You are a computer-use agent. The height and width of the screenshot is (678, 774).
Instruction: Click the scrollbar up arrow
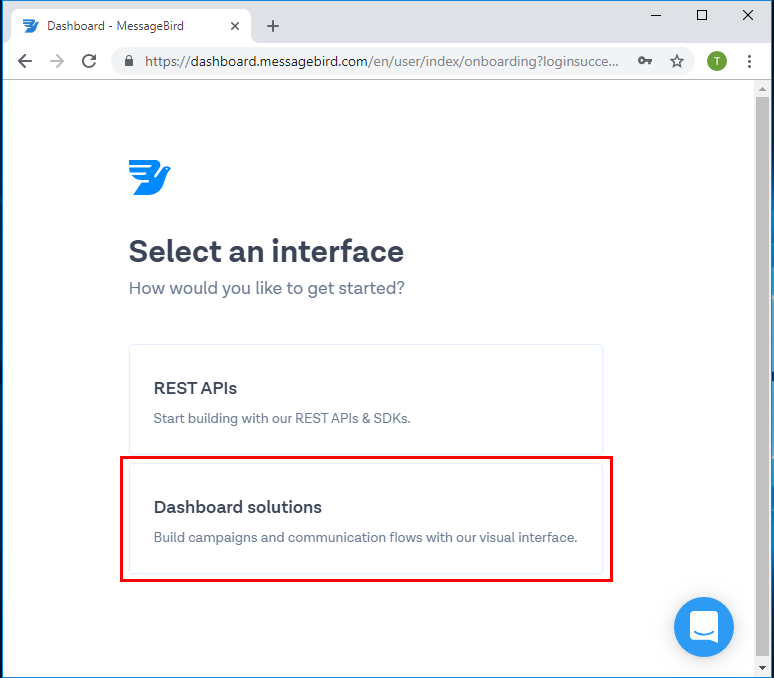pos(762,89)
